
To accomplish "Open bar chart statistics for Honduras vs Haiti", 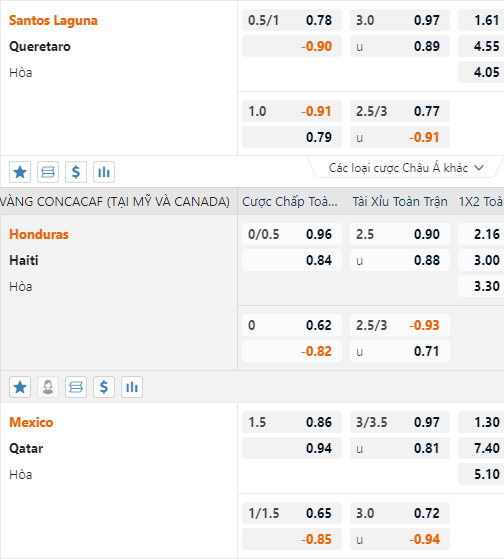I will (132, 387).
